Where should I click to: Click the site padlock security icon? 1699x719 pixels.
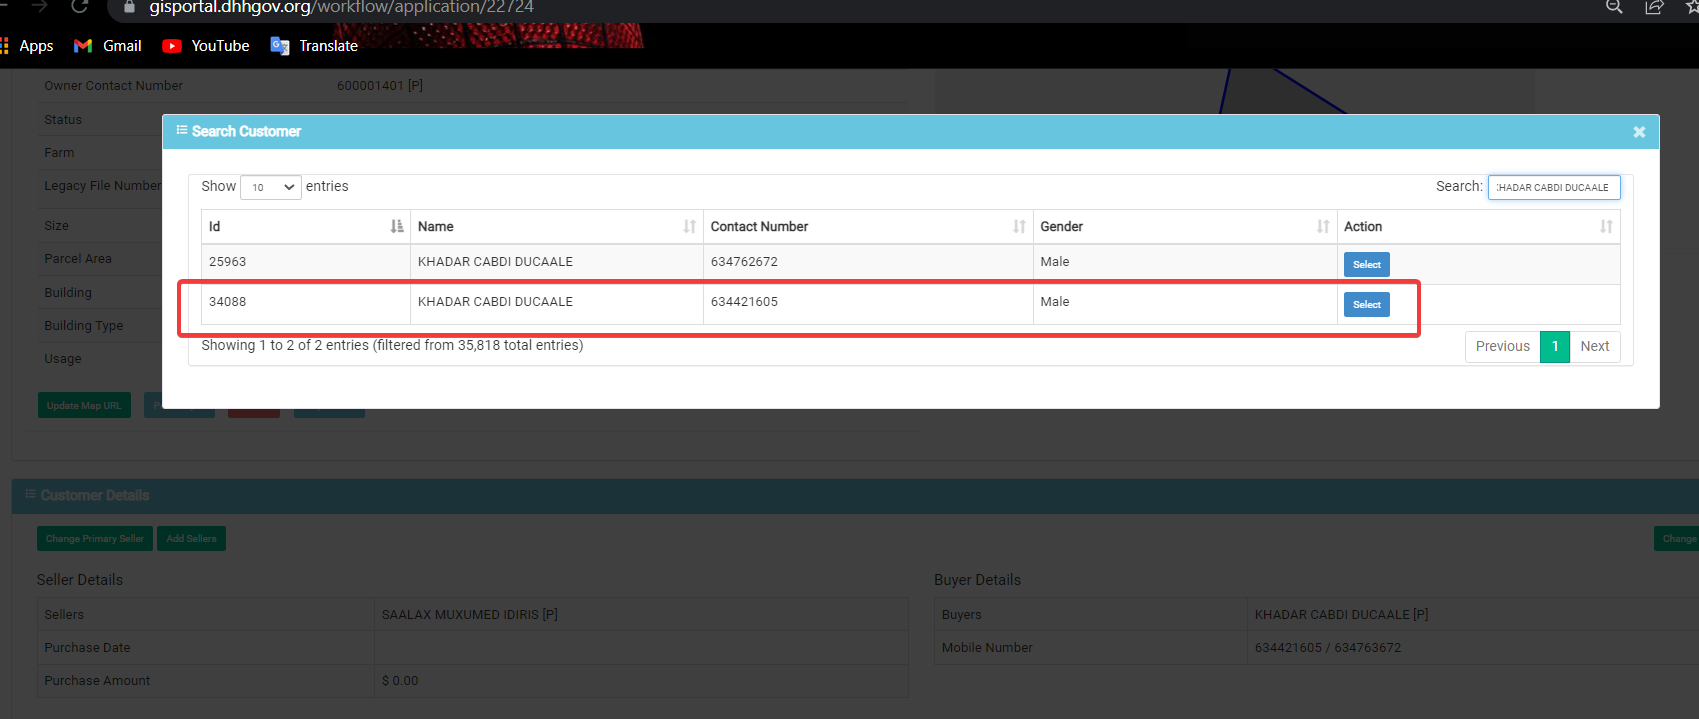[x=129, y=7]
